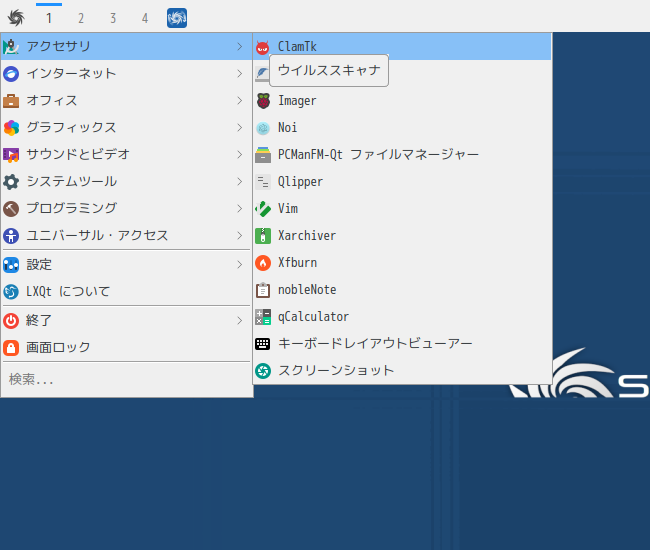Open the Imager menu entry
This screenshot has width=650, height=550.
click(x=402, y=101)
